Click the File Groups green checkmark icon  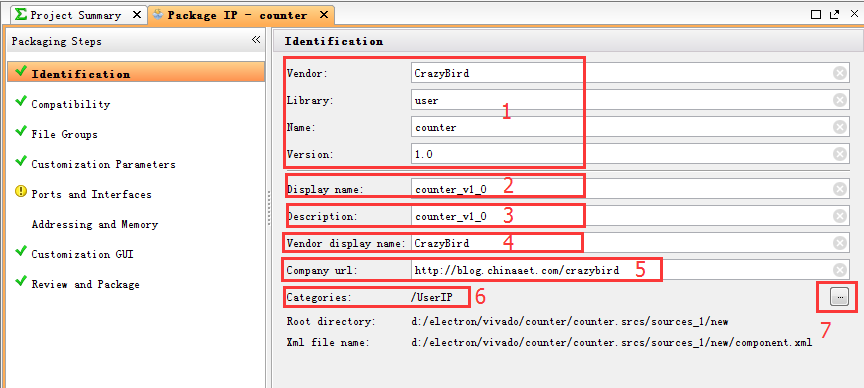tap(21, 131)
